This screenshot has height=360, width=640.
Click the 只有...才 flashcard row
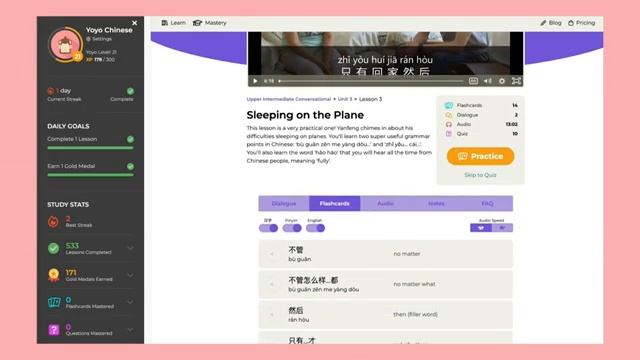click(385, 338)
